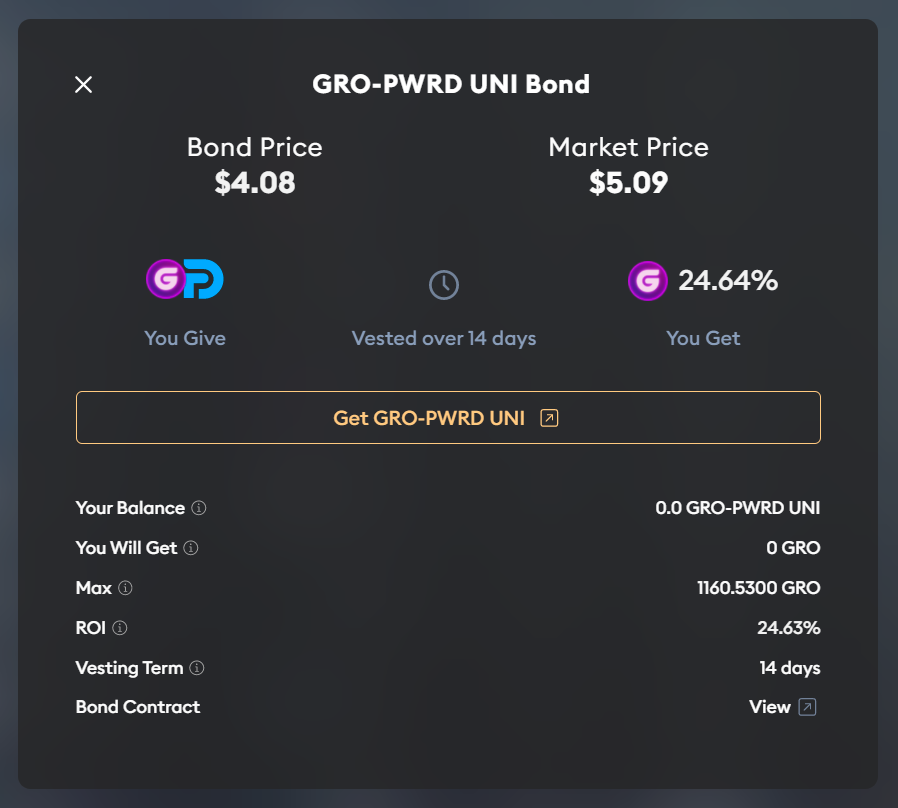
Task: Click the $4.08 bond price value
Action: [x=255, y=183]
